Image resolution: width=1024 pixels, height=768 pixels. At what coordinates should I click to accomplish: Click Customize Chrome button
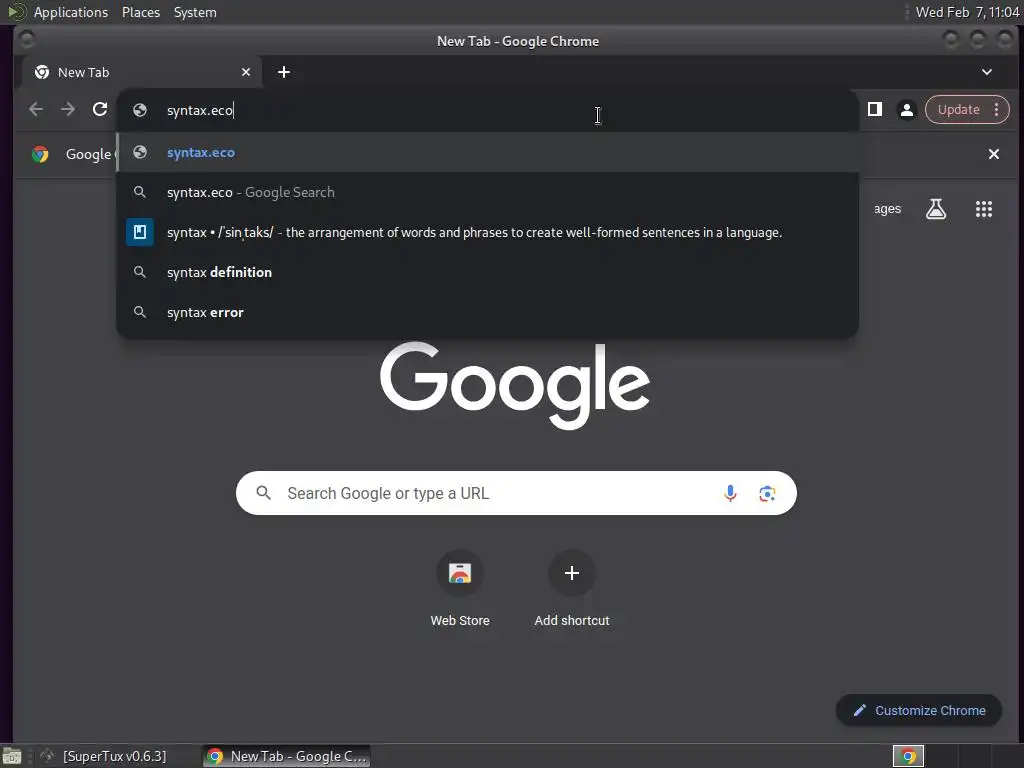919,710
